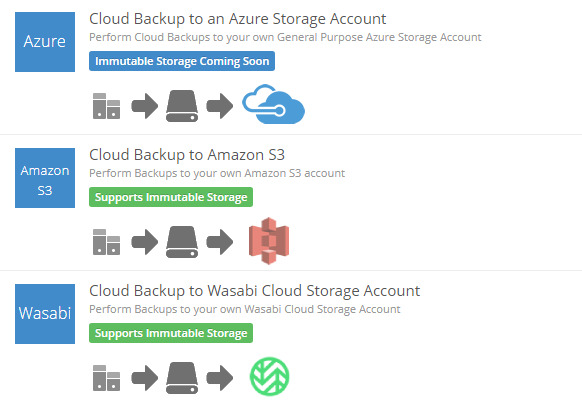Image resolution: width=582 pixels, height=403 pixels.
Task: Click the disk drive icon in Amazon S3 row
Action: point(182,242)
